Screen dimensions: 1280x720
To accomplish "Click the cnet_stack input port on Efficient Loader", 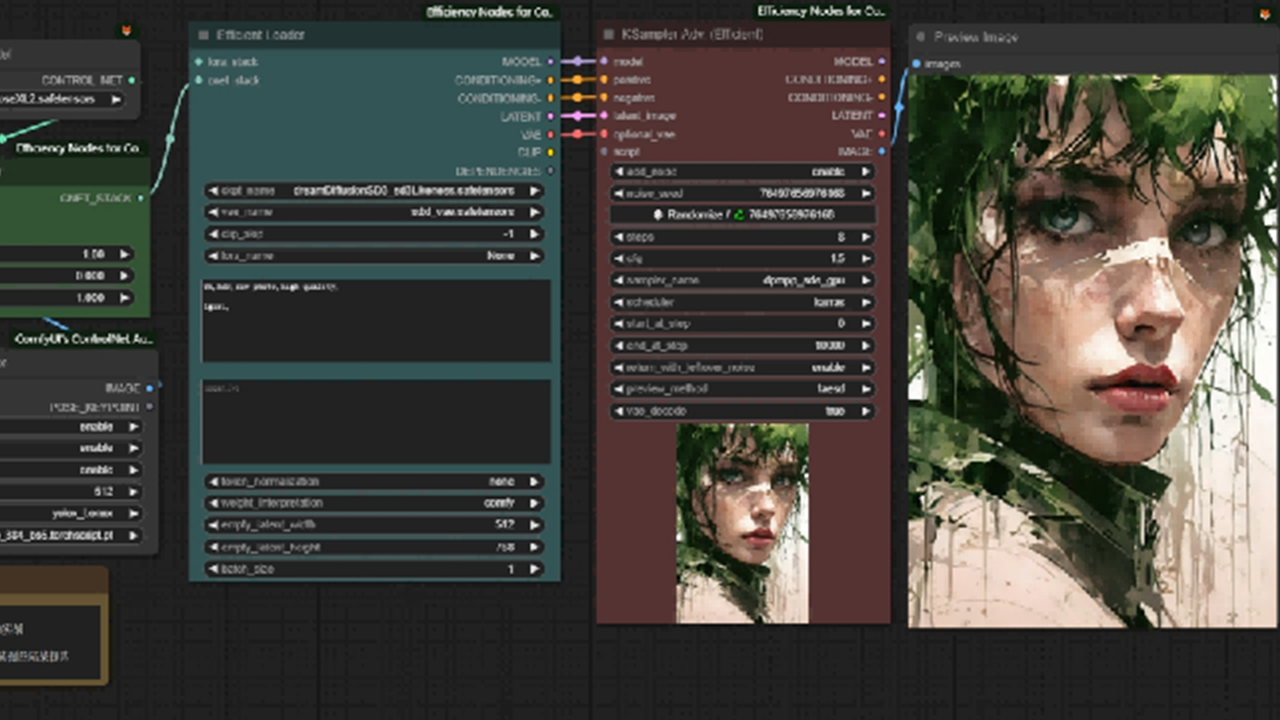I will pyautogui.click(x=198, y=80).
